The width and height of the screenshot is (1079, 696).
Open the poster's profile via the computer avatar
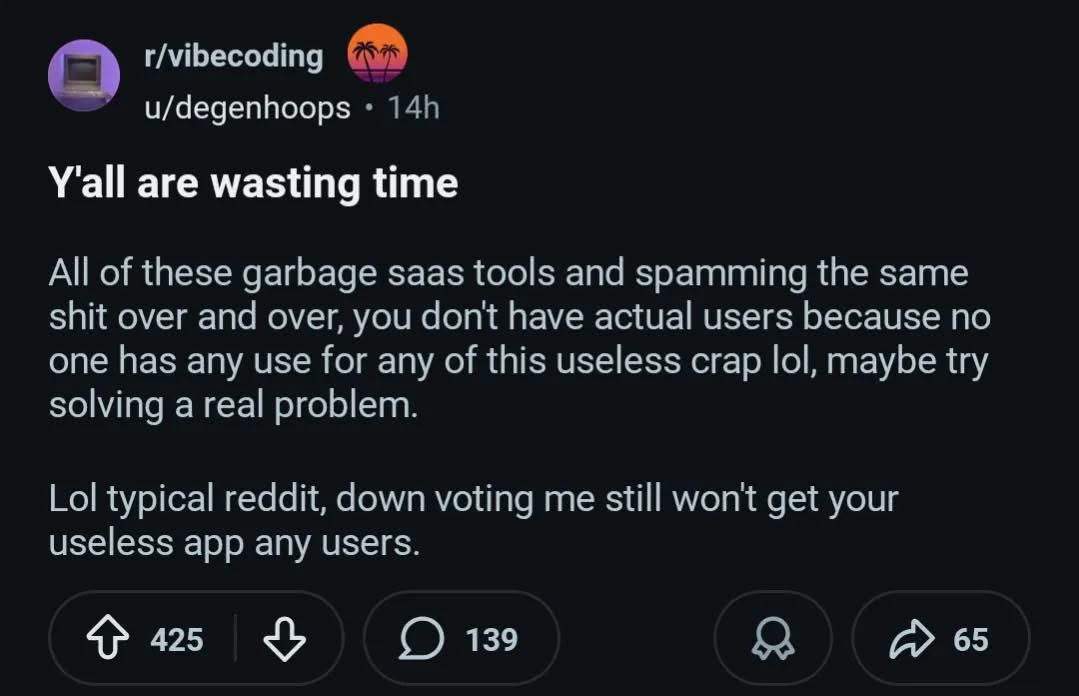click(84, 75)
